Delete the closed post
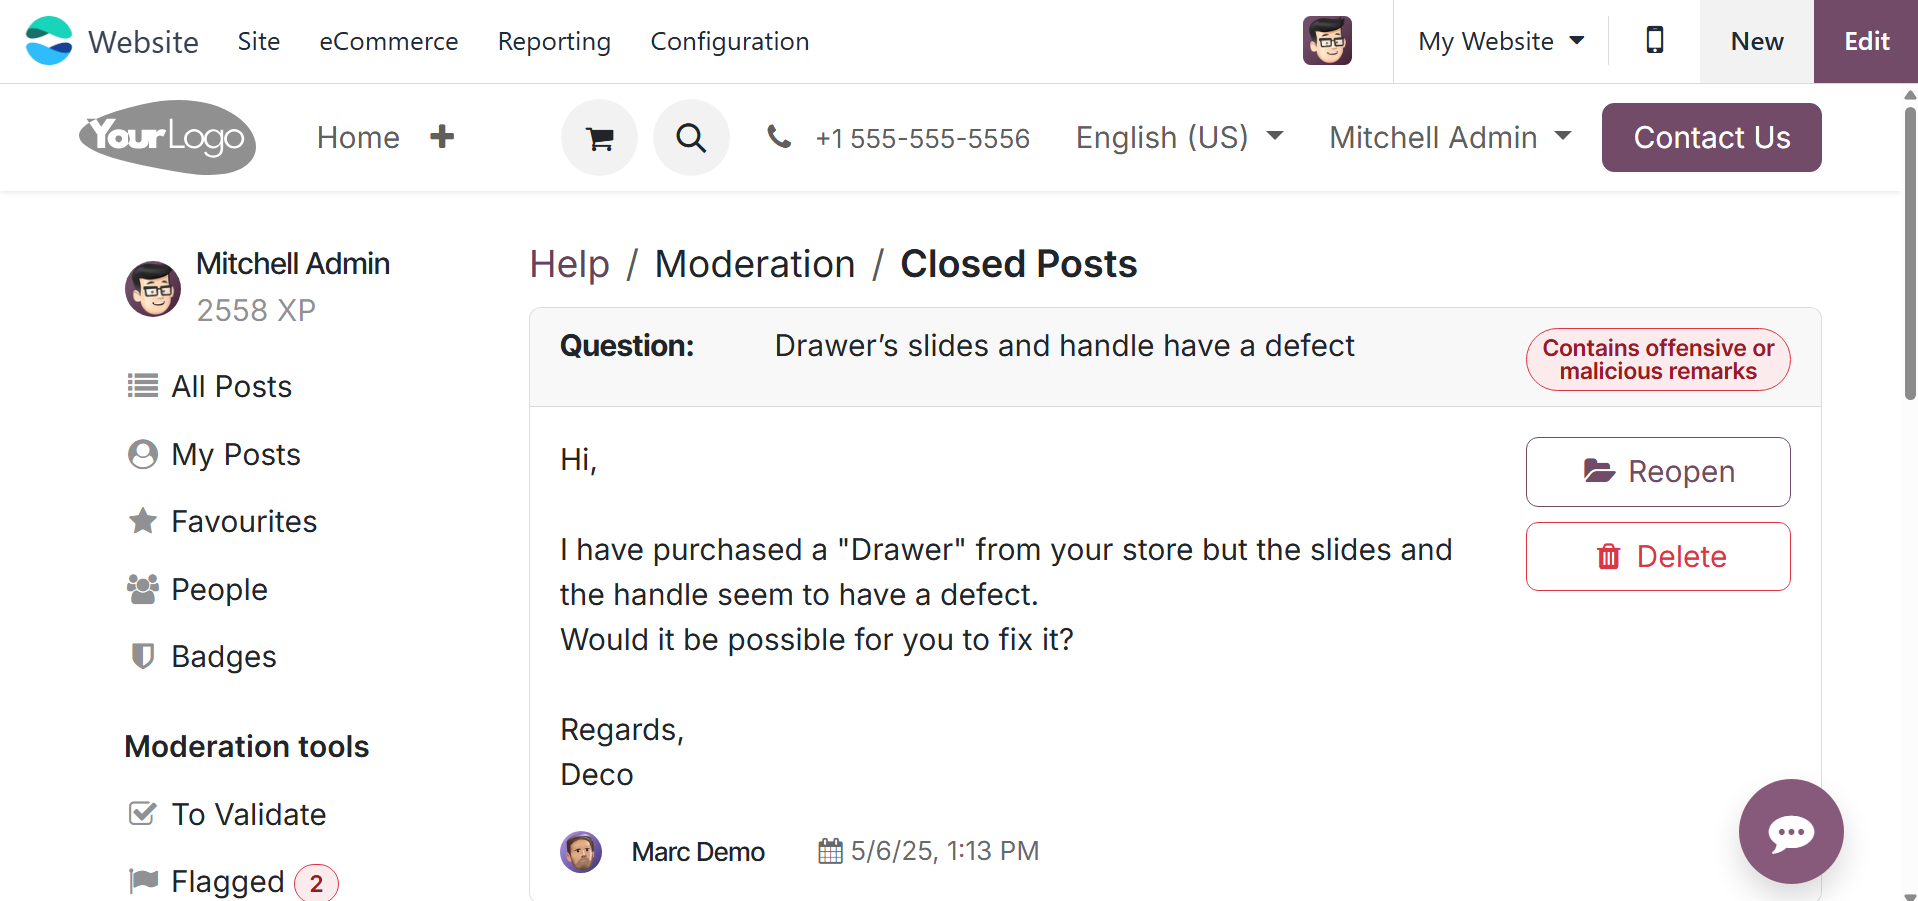Image resolution: width=1918 pixels, height=901 pixels. [x=1658, y=557]
